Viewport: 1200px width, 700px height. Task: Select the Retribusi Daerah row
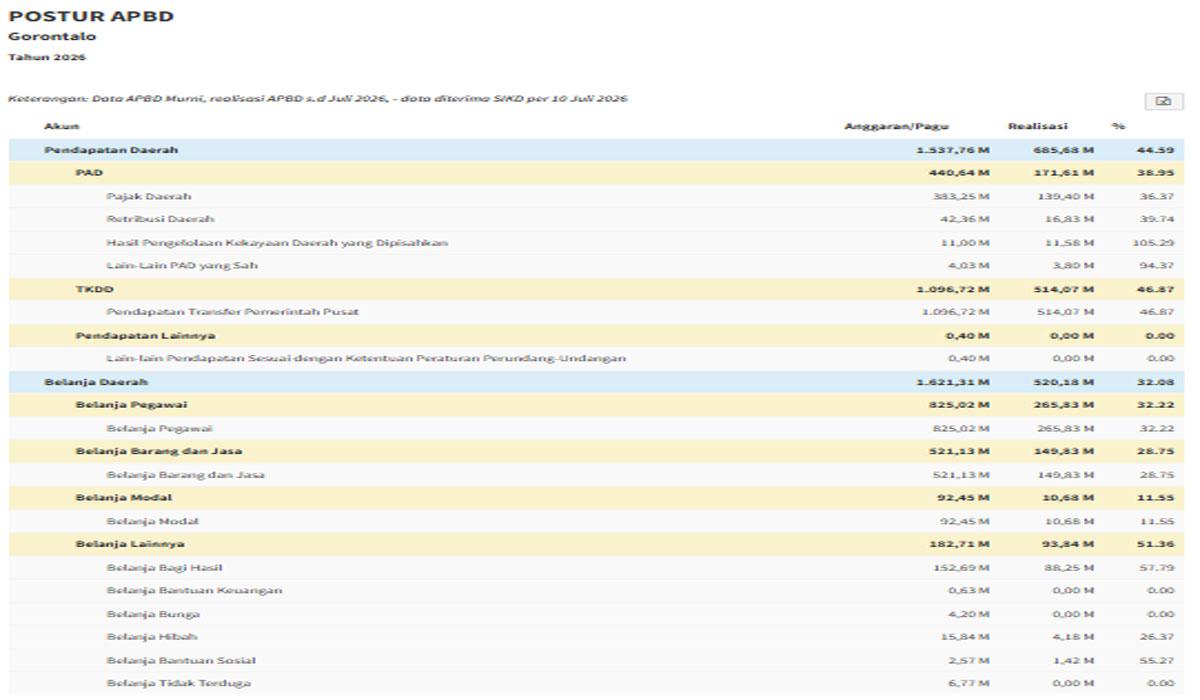point(596,219)
